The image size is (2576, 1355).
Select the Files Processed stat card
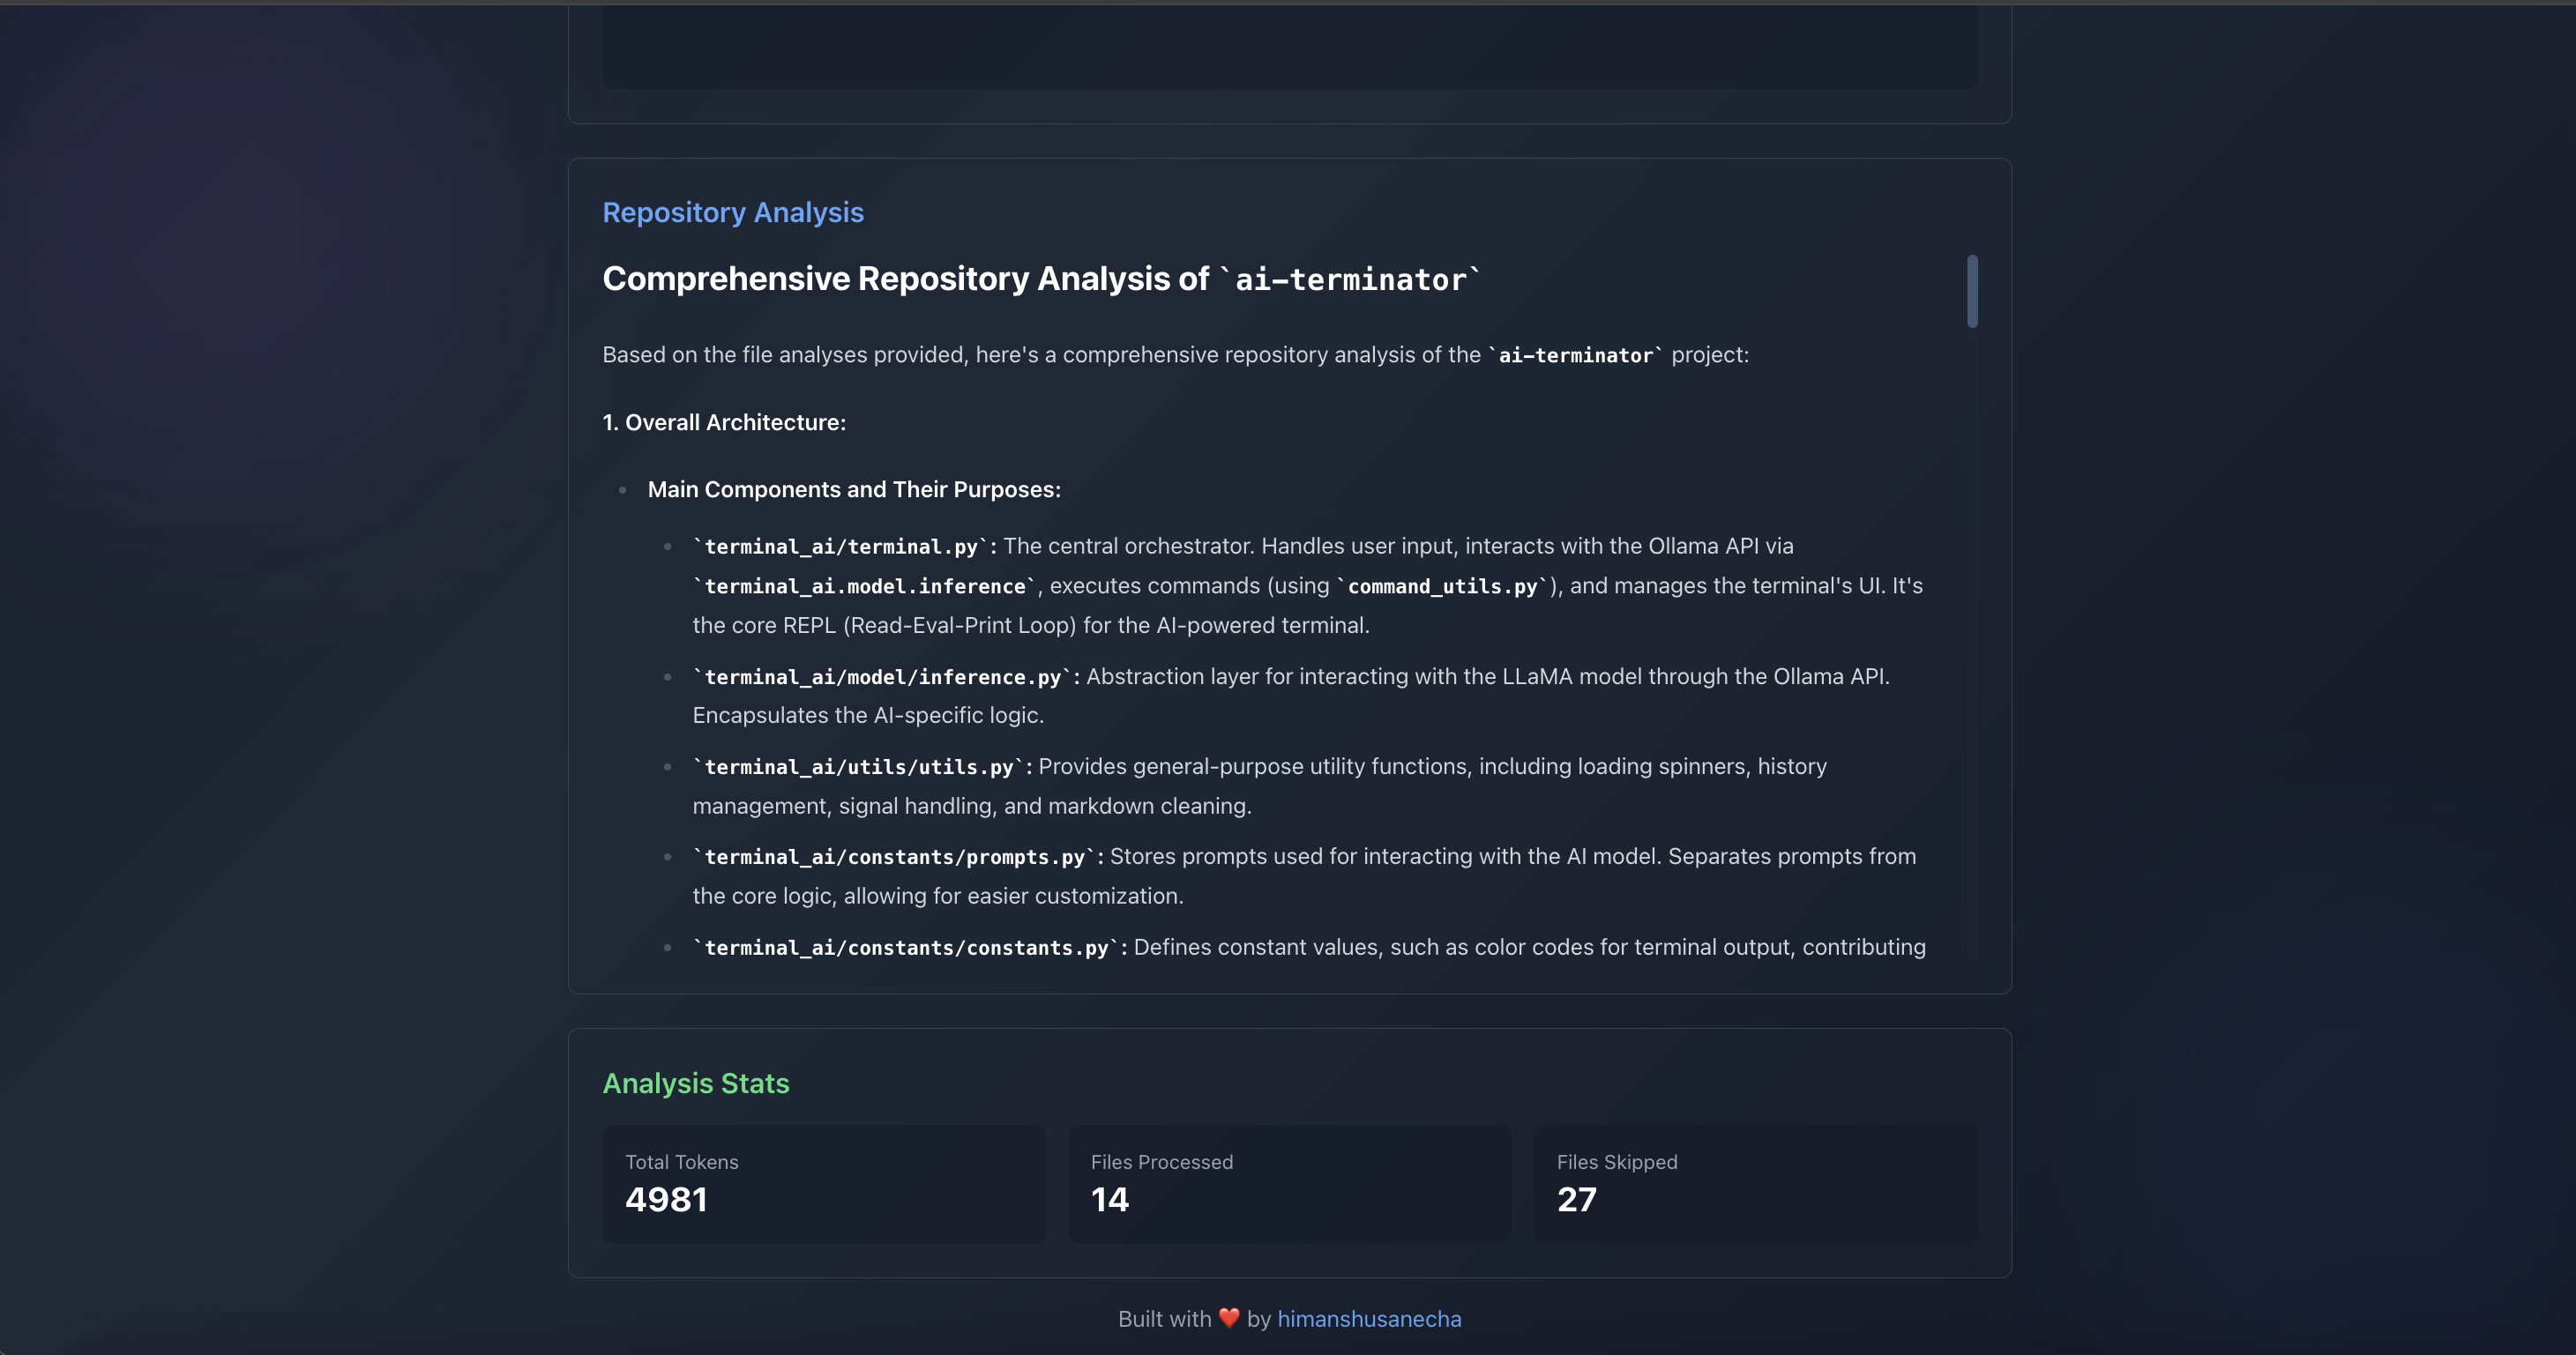click(x=1289, y=1184)
